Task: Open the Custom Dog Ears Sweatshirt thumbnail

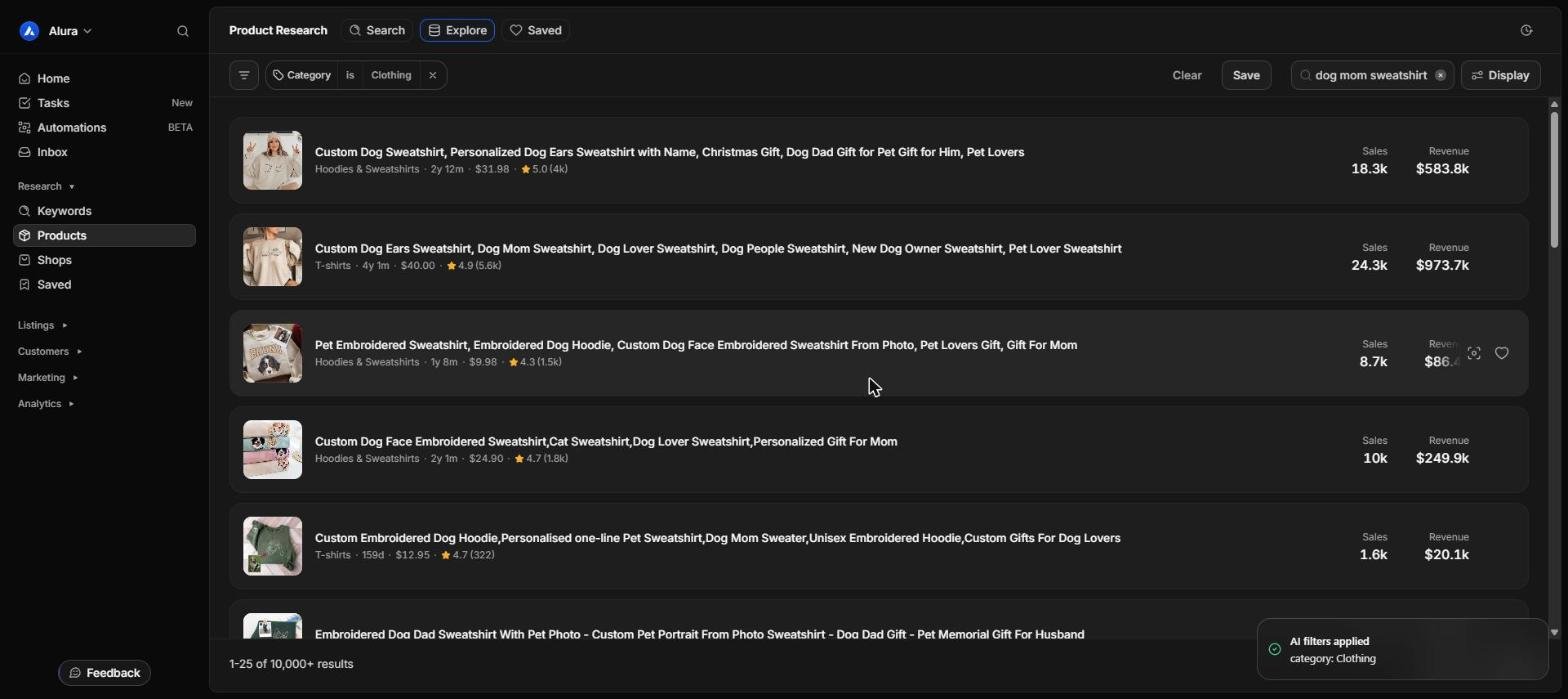Action: pos(272,257)
